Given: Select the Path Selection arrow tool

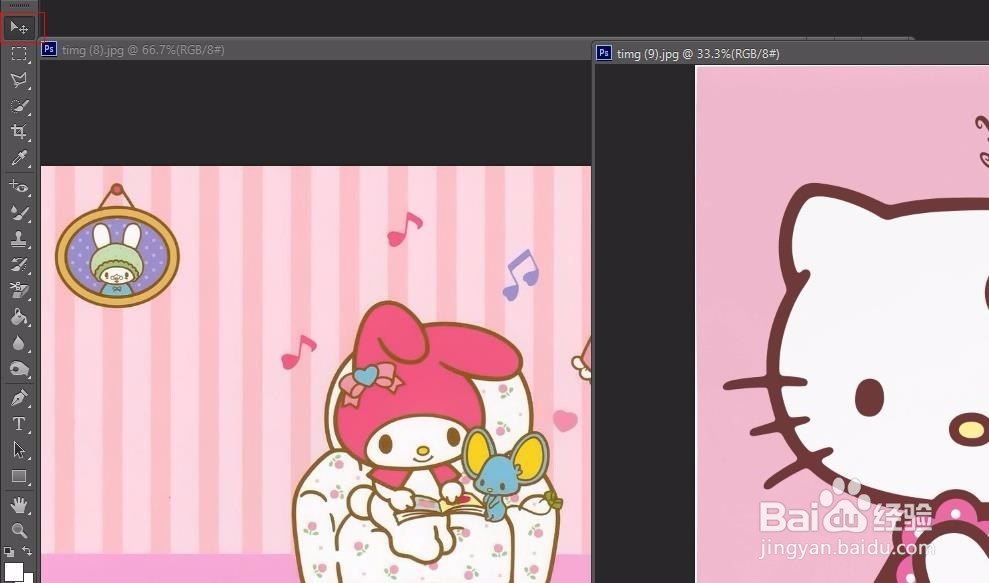Looking at the screenshot, I should 19,450.
